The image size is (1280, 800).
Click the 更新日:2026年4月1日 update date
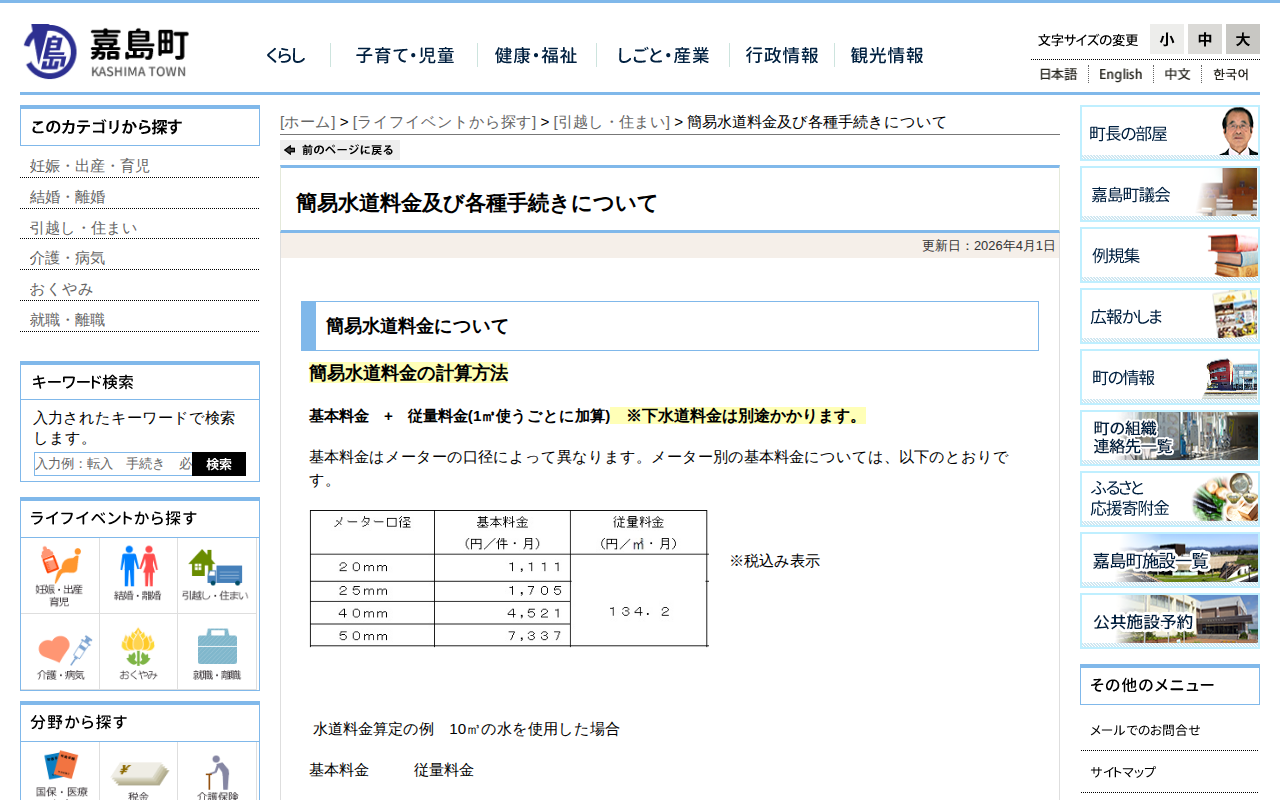(988, 246)
